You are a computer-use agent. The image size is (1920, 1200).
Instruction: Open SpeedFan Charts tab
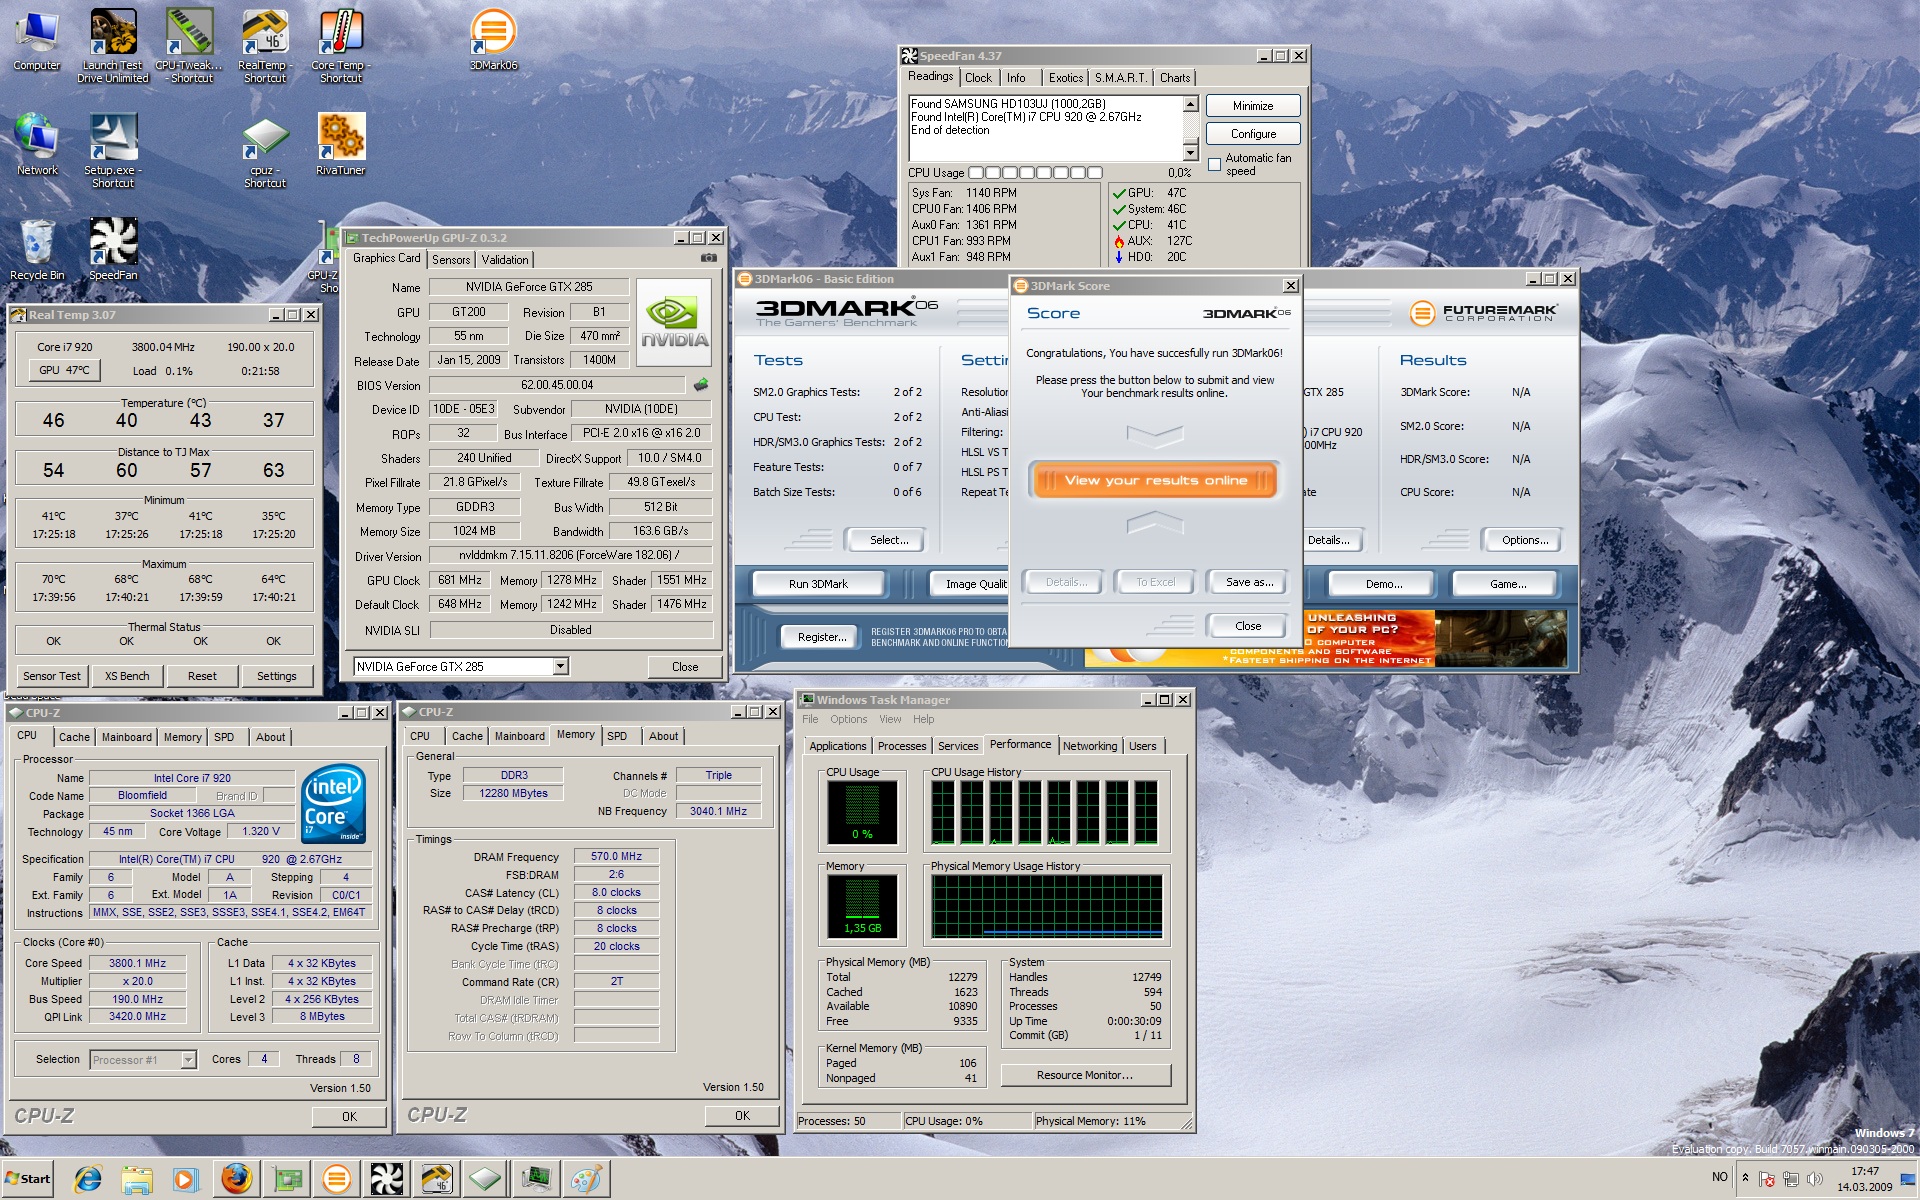1175,78
